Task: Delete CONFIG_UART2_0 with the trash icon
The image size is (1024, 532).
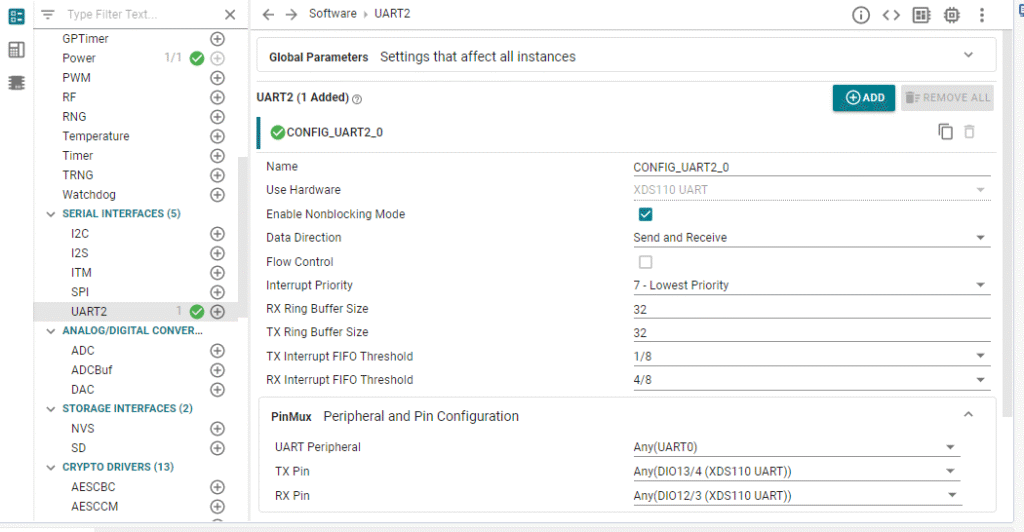Action: point(969,132)
